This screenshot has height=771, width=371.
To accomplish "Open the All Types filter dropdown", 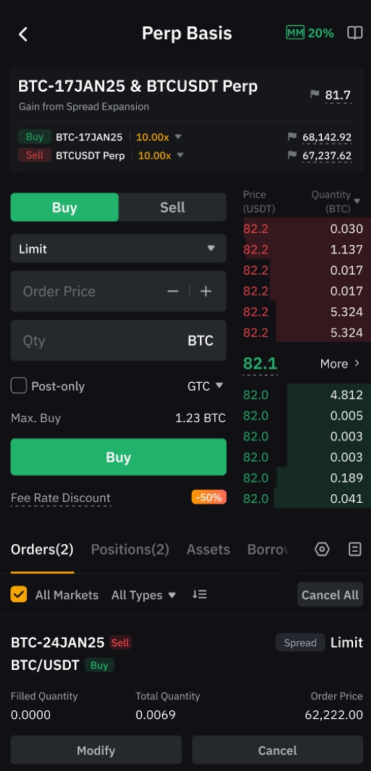I will tap(143, 595).
